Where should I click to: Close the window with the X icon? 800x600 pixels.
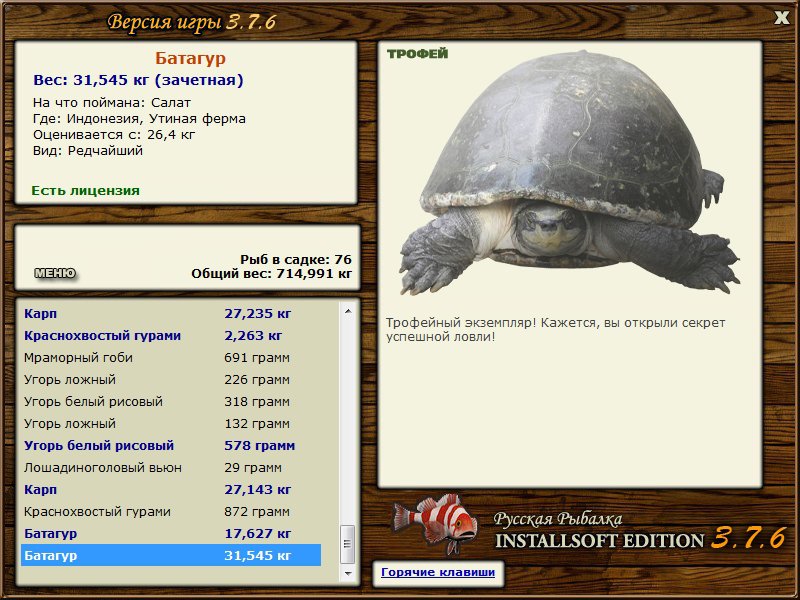[781, 18]
